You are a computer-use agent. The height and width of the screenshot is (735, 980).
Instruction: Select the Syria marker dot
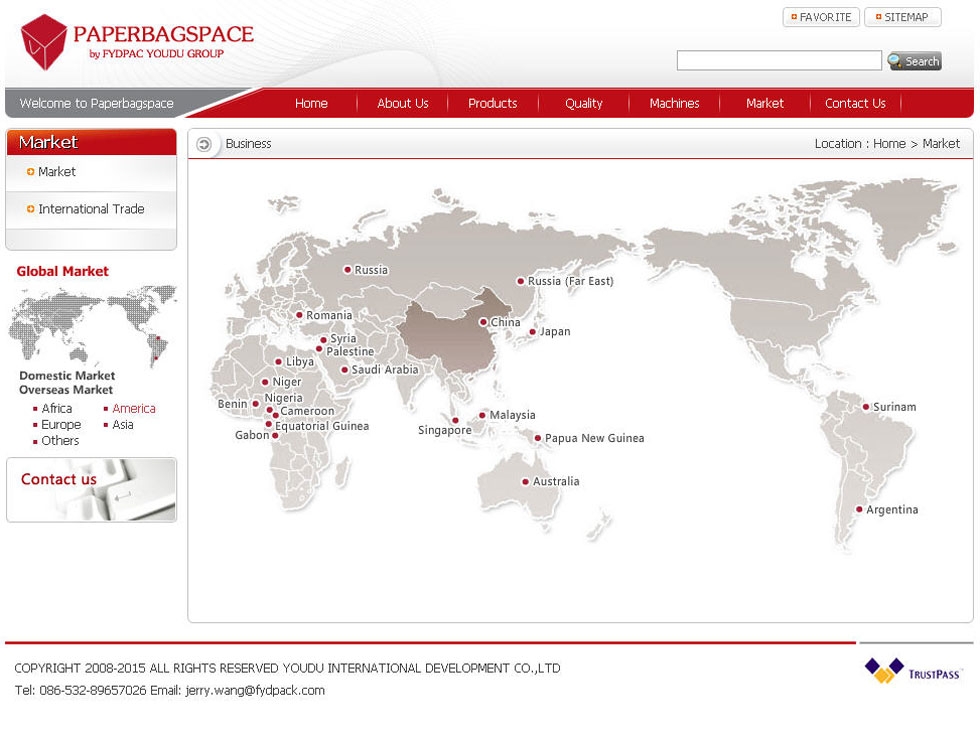click(x=323, y=340)
